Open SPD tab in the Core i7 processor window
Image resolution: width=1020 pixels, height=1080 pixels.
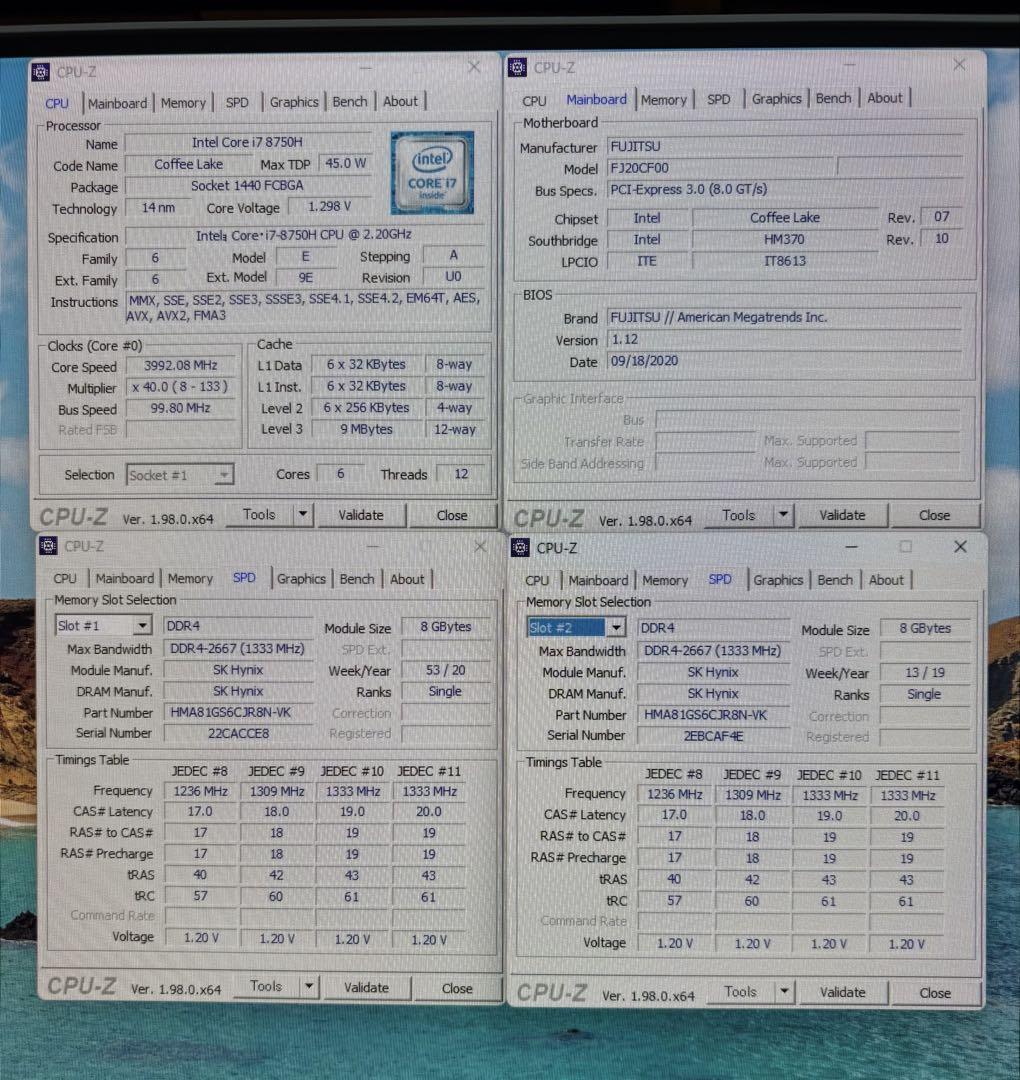[237, 103]
